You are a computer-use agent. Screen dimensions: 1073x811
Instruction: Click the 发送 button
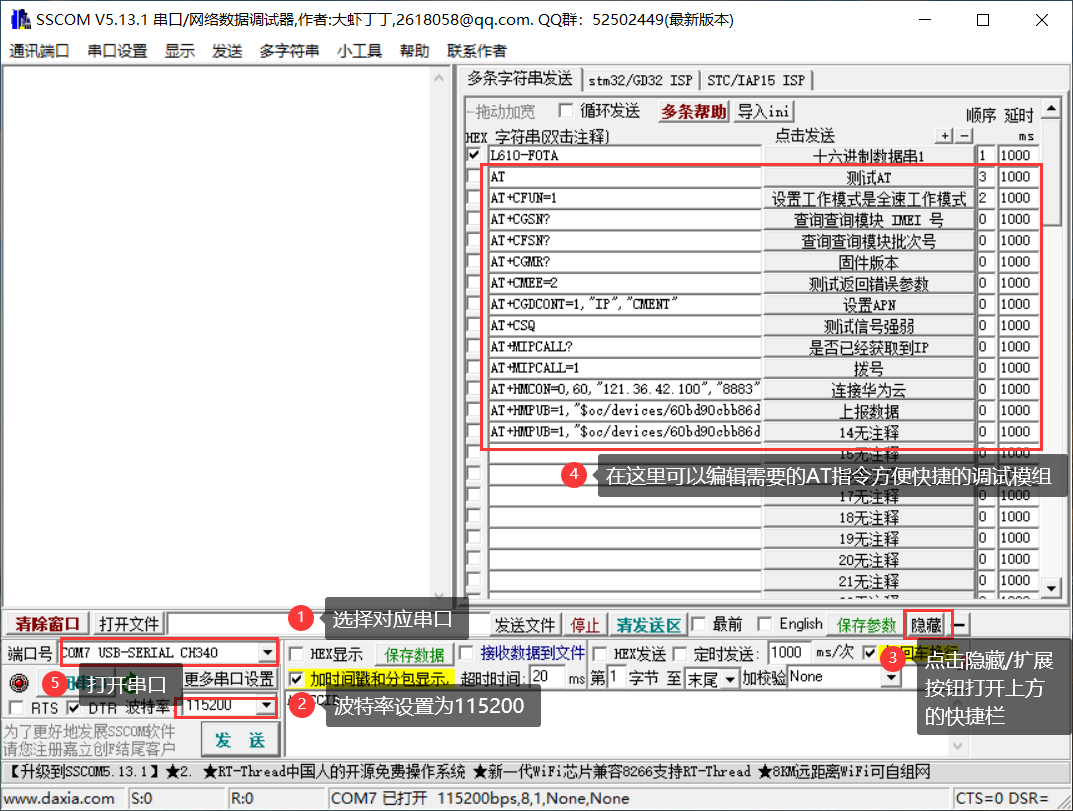pos(240,740)
